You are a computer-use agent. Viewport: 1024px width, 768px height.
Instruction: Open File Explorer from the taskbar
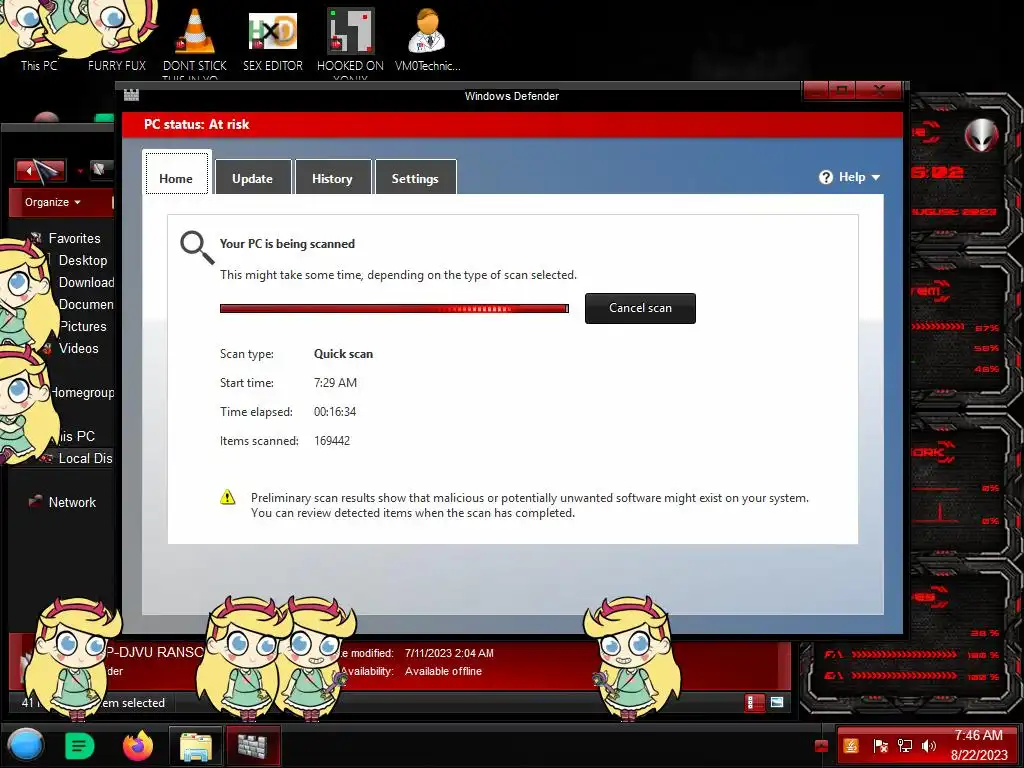coord(195,746)
